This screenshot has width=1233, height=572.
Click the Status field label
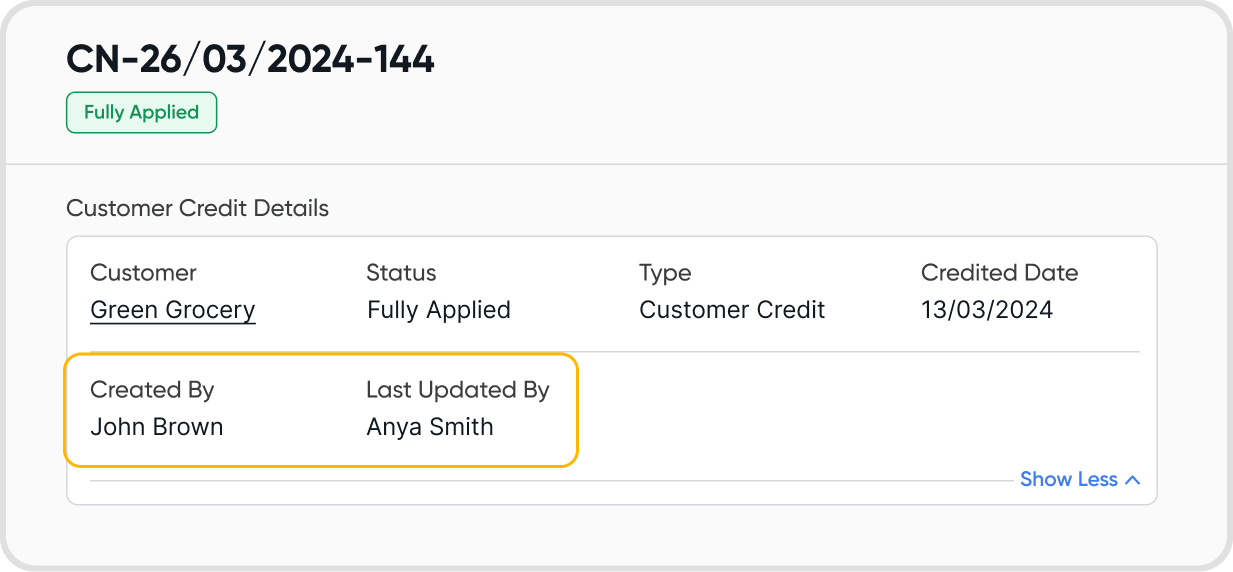(401, 273)
